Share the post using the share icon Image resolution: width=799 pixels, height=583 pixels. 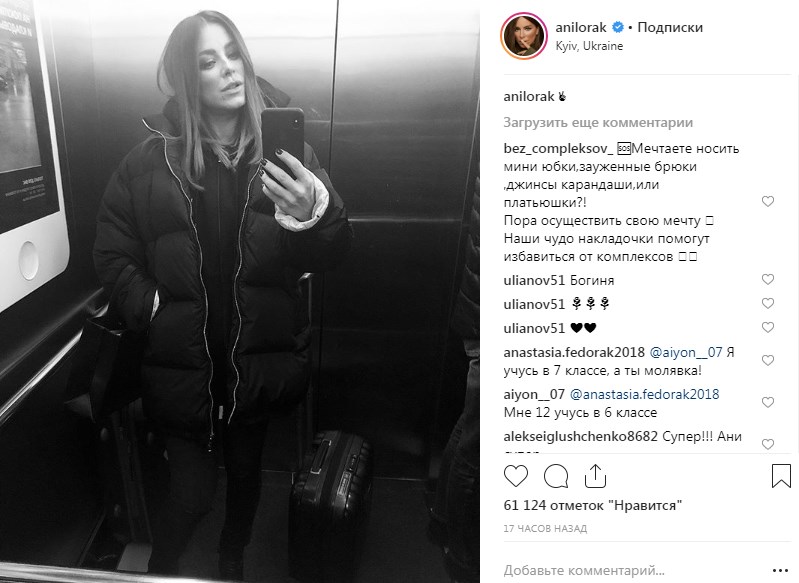click(595, 476)
